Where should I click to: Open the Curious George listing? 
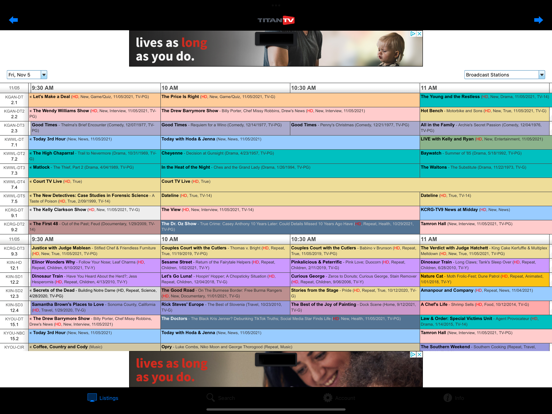(355, 280)
